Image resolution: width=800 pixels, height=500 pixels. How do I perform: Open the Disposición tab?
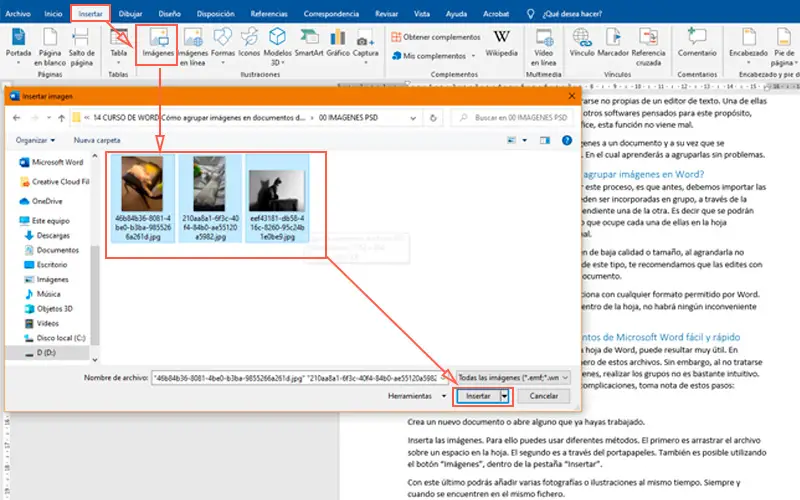216,14
